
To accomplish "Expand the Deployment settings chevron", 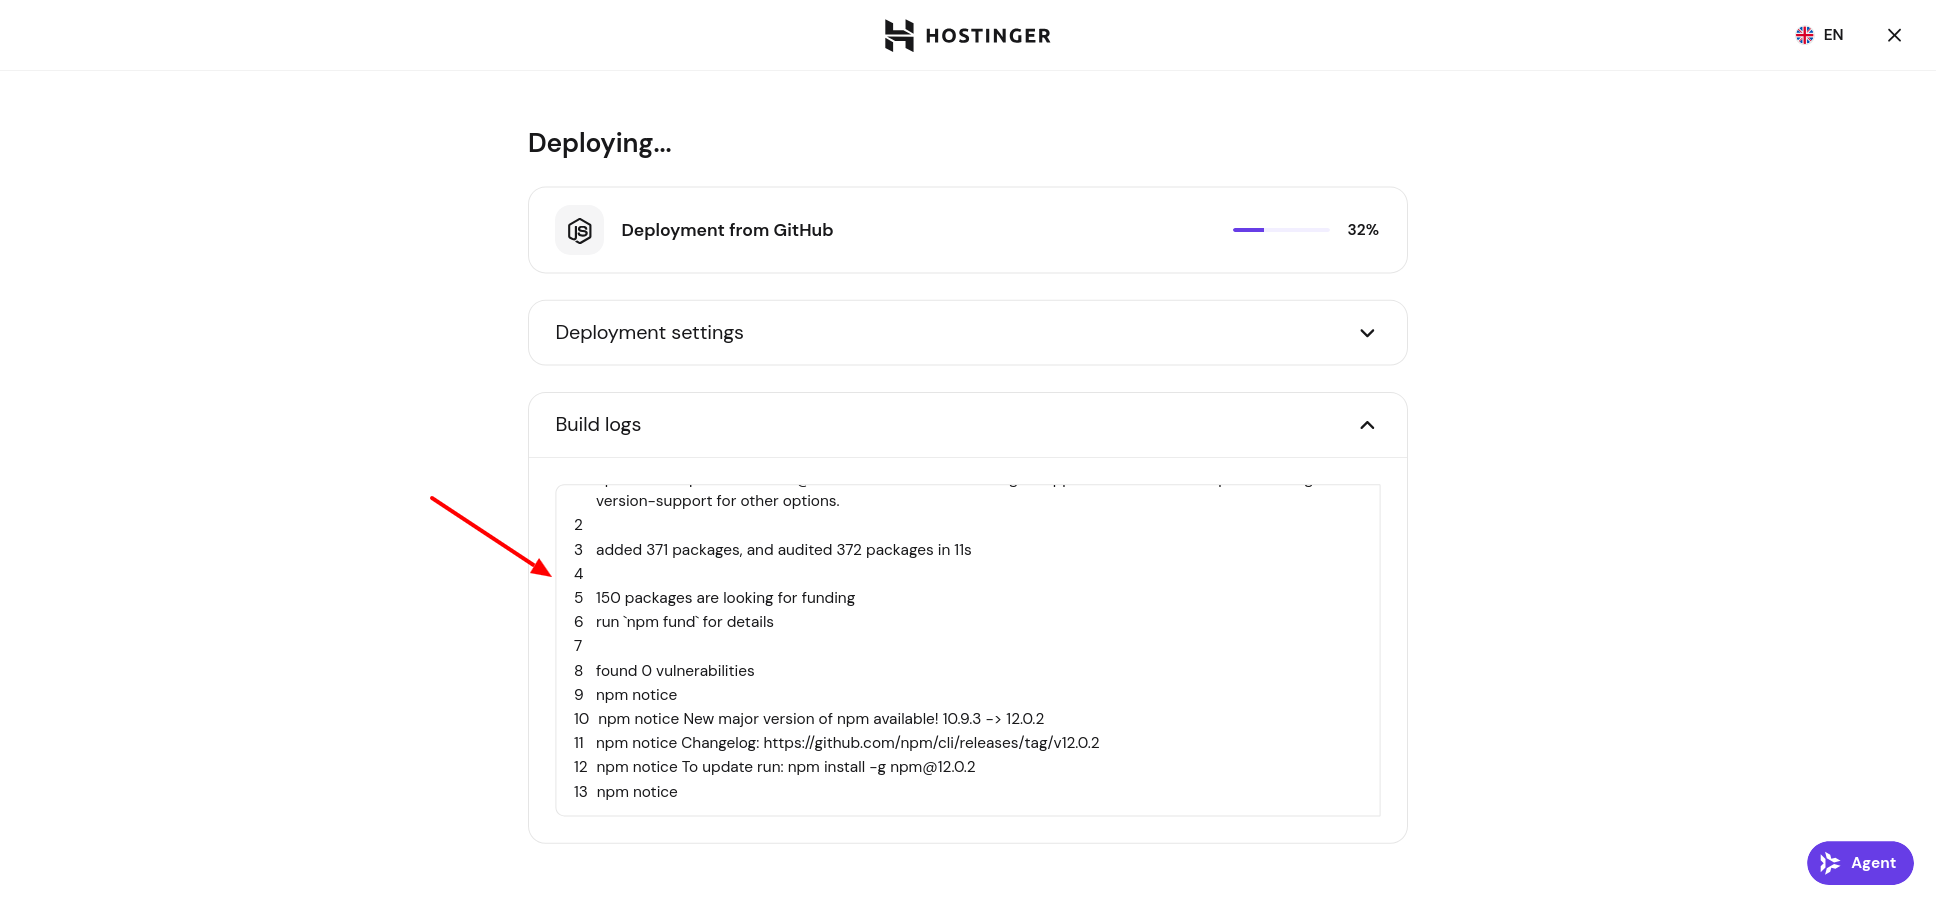I will [x=1367, y=333].
